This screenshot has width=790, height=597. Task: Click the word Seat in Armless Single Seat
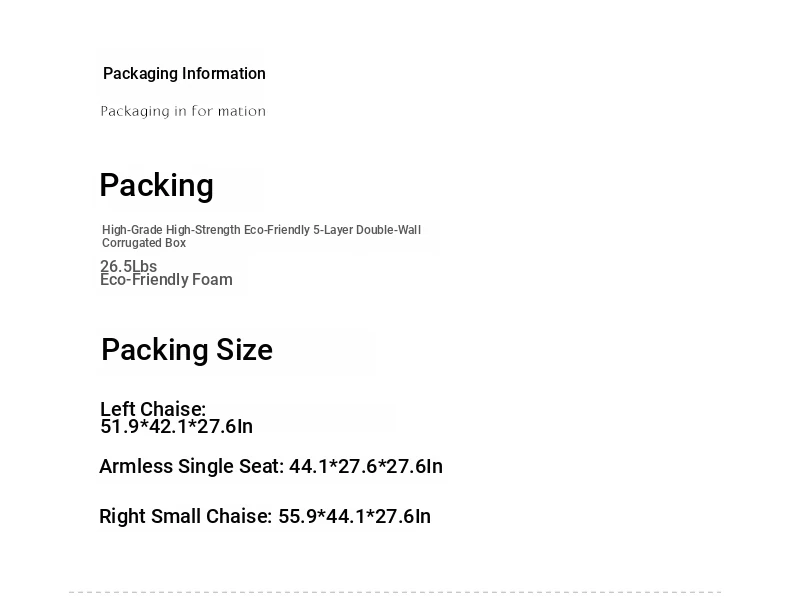[258, 466]
